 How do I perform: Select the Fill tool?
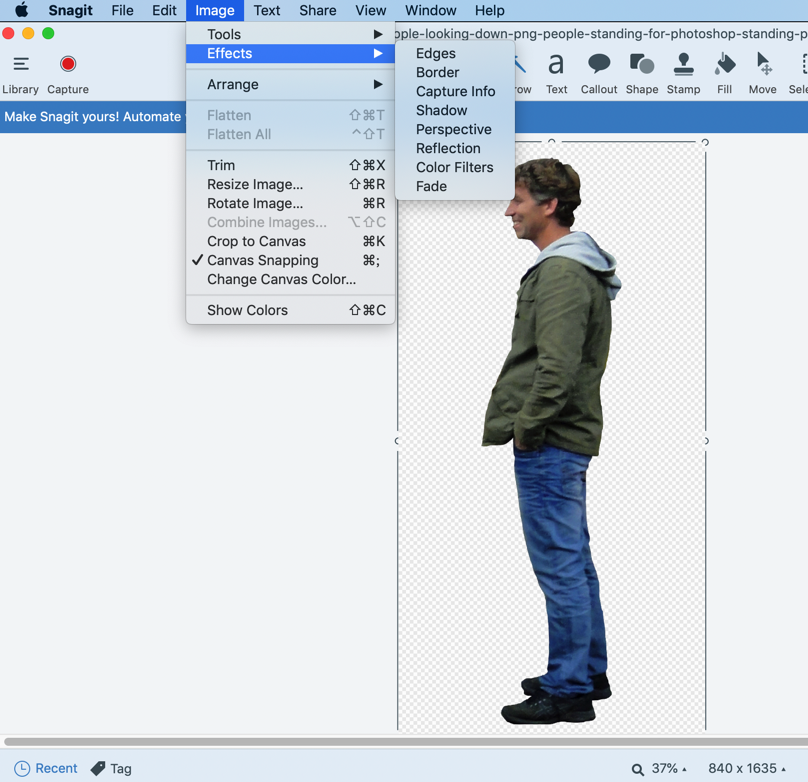point(725,66)
